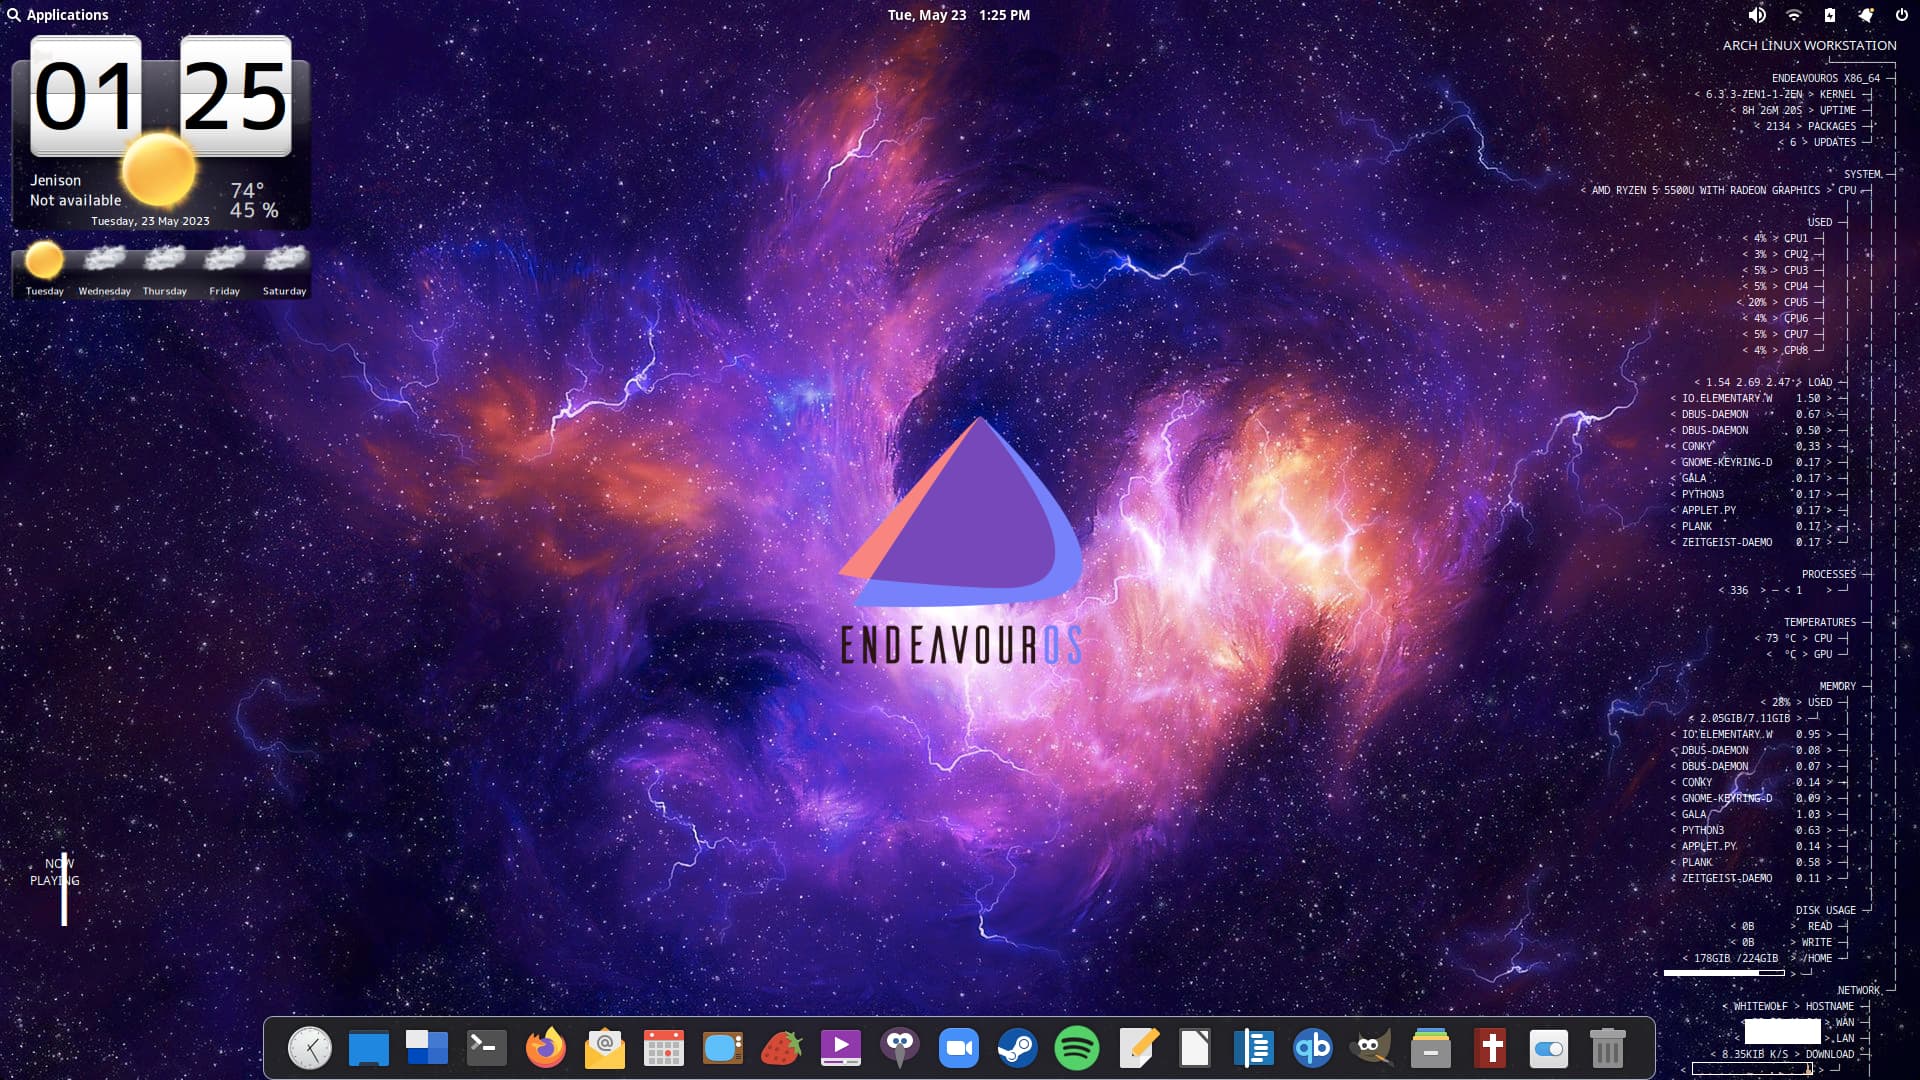Image resolution: width=1920 pixels, height=1080 pixels.
Task: Click the /HOME disk usage bar
Action: 1724,973
